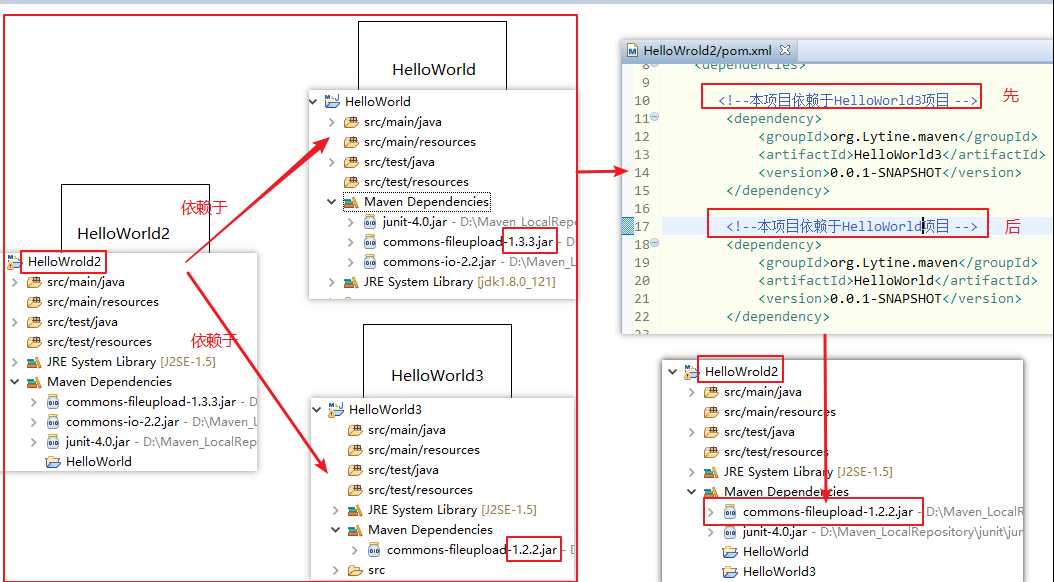Click commons-io-2.2.jar jar icon in HelloWorld project
This screenshot has width=1054, height=582.
click(370, 262)
